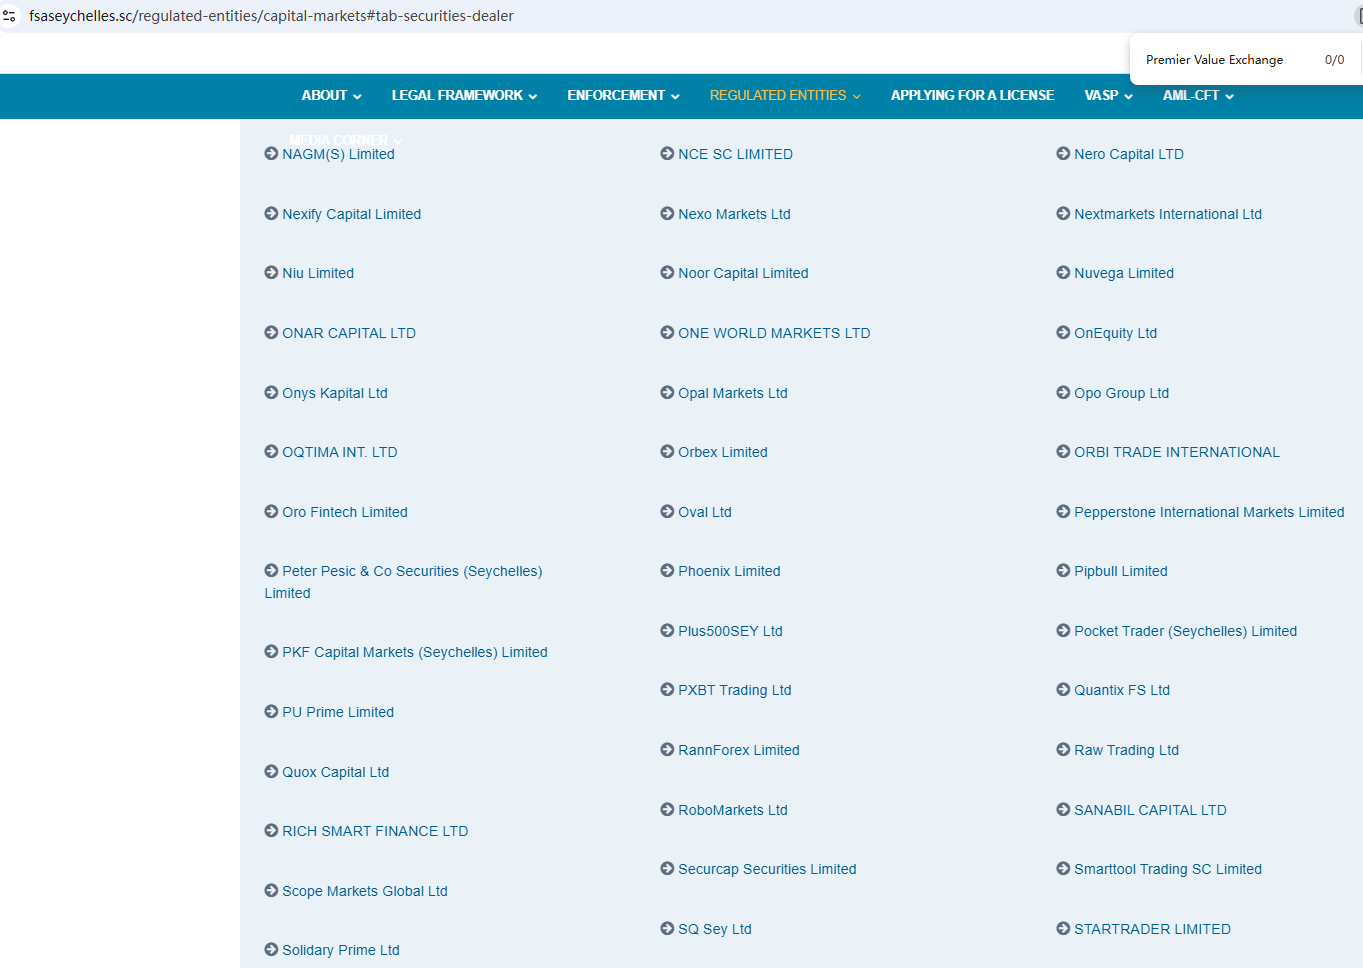1363x968 pixels.
Task: View the Securcap Securities Limited entry
Action: point(767,869)
